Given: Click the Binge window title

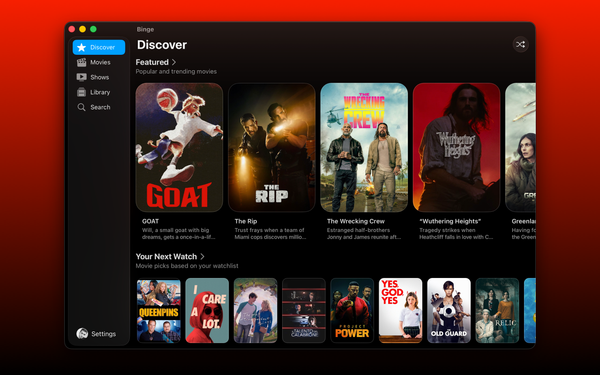Looking at the screenshot, I should [145, 29].
